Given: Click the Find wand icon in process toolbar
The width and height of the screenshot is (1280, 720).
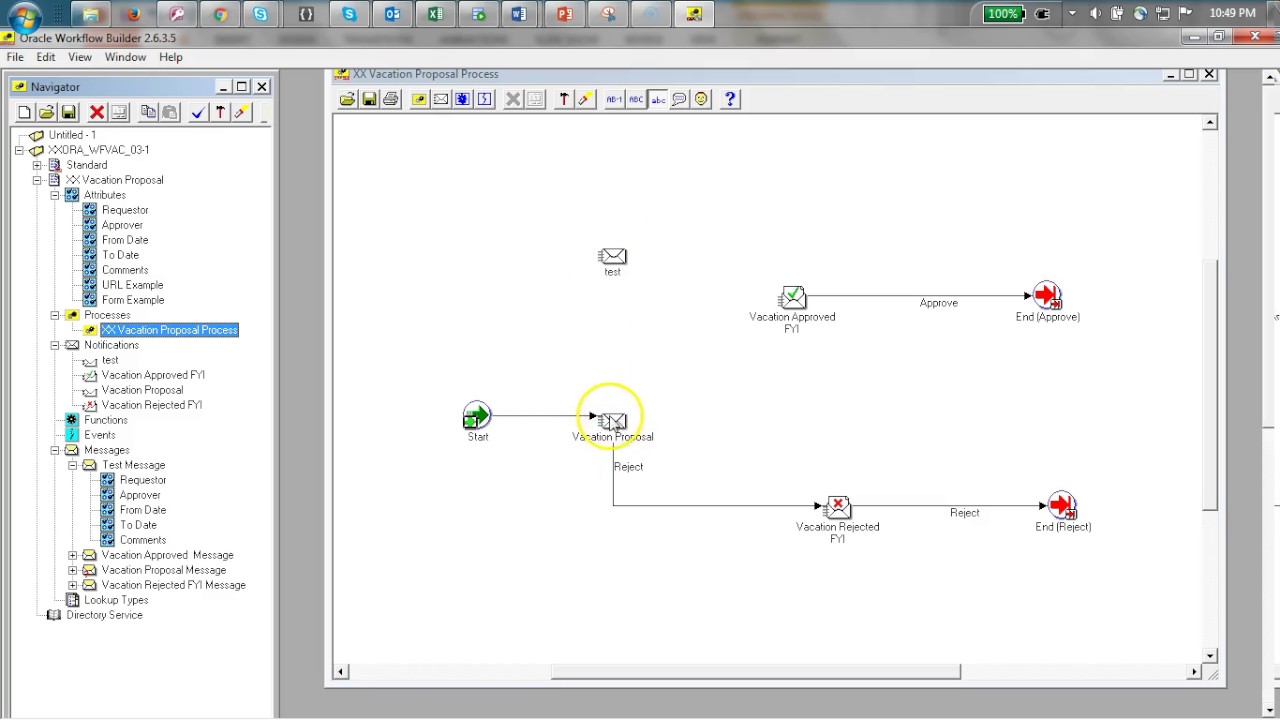Looking at the screenshot, I should 586,99.
